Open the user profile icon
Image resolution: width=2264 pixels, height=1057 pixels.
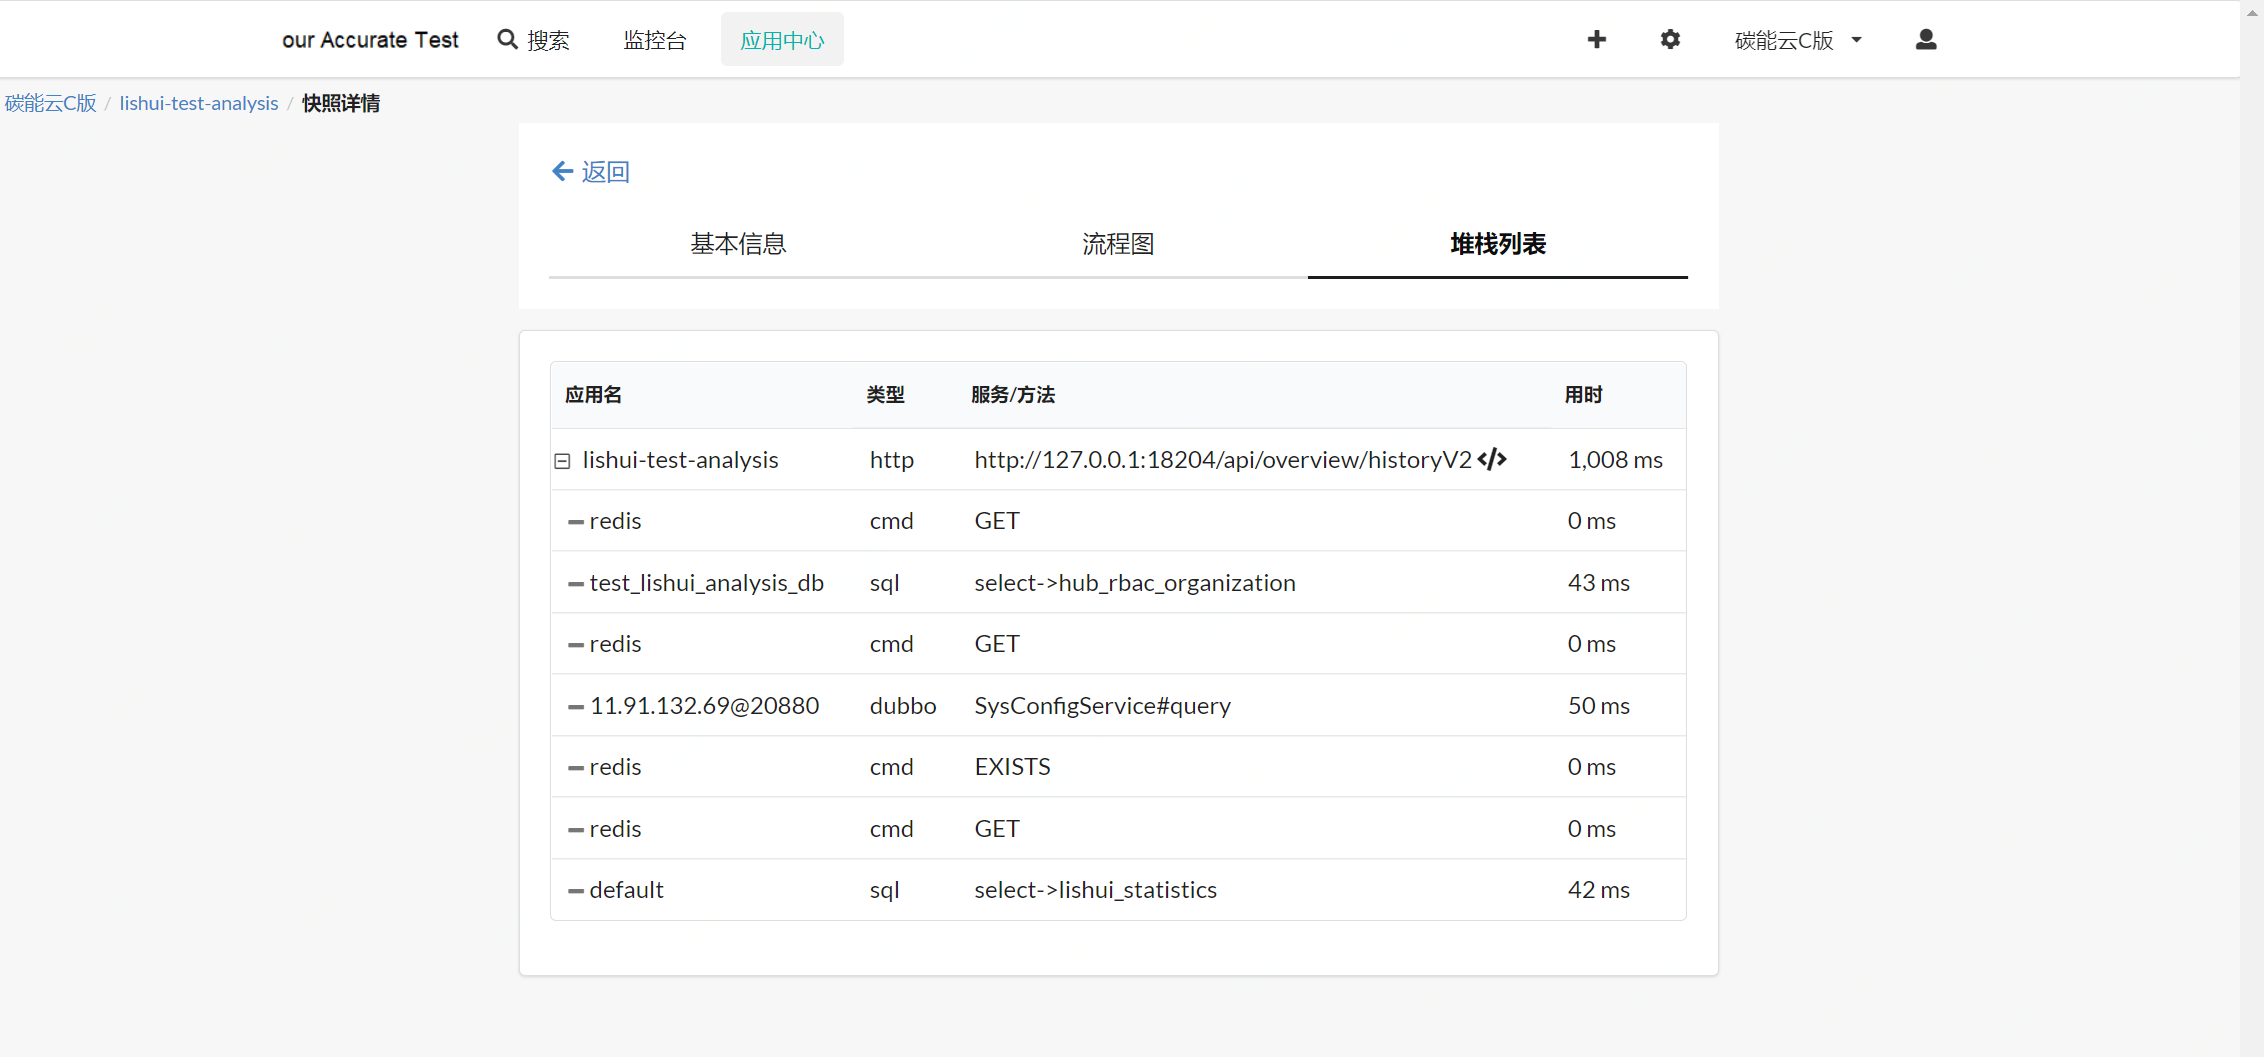coord(1926,39)
